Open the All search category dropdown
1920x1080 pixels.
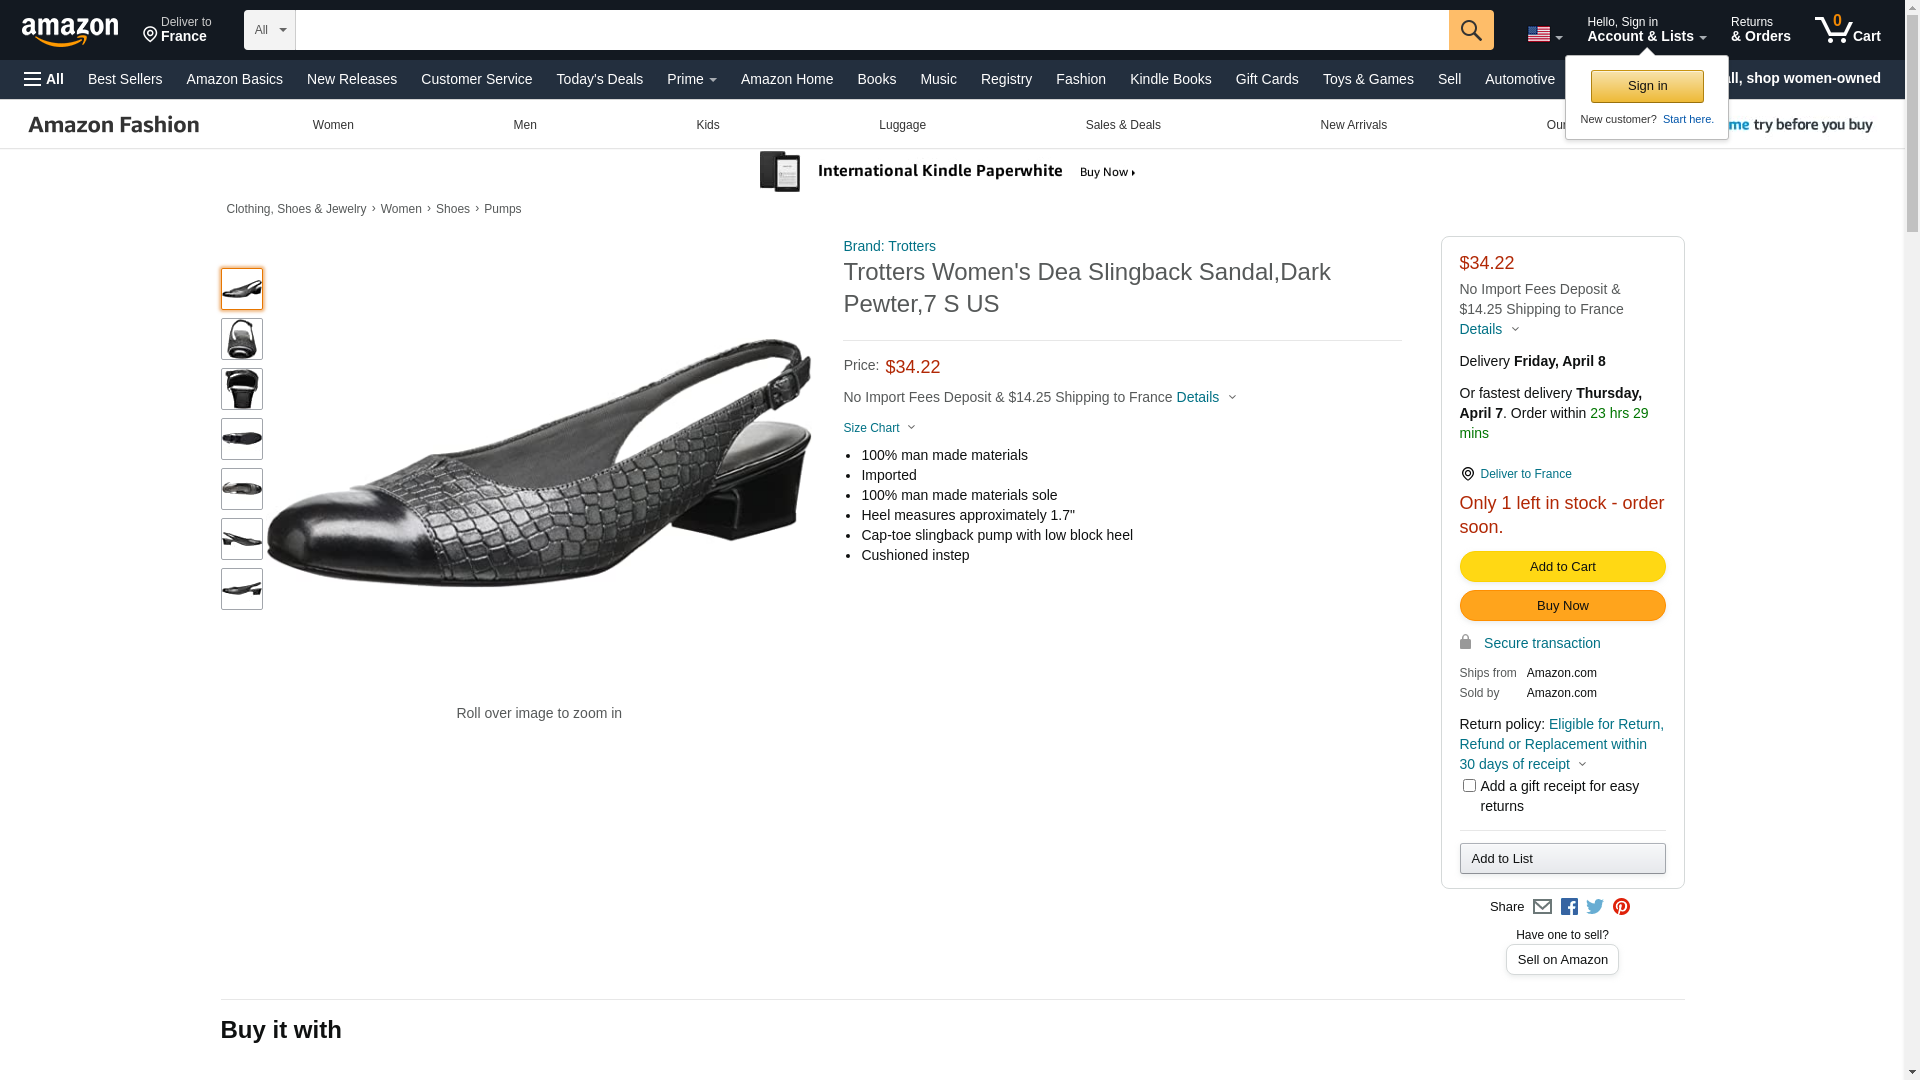tap(270, 30)
